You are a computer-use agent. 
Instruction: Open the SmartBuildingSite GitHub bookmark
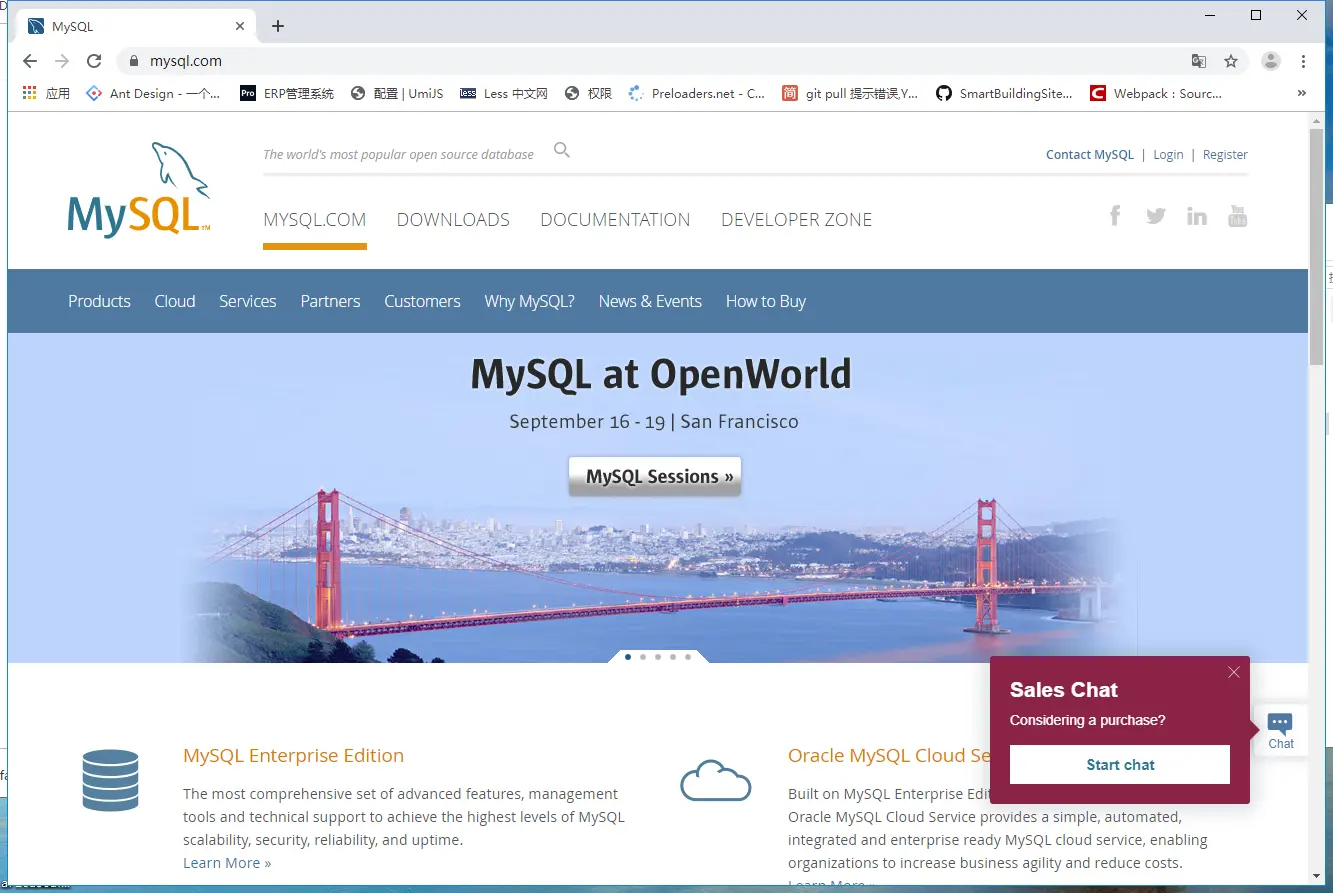pos(1004,93)
